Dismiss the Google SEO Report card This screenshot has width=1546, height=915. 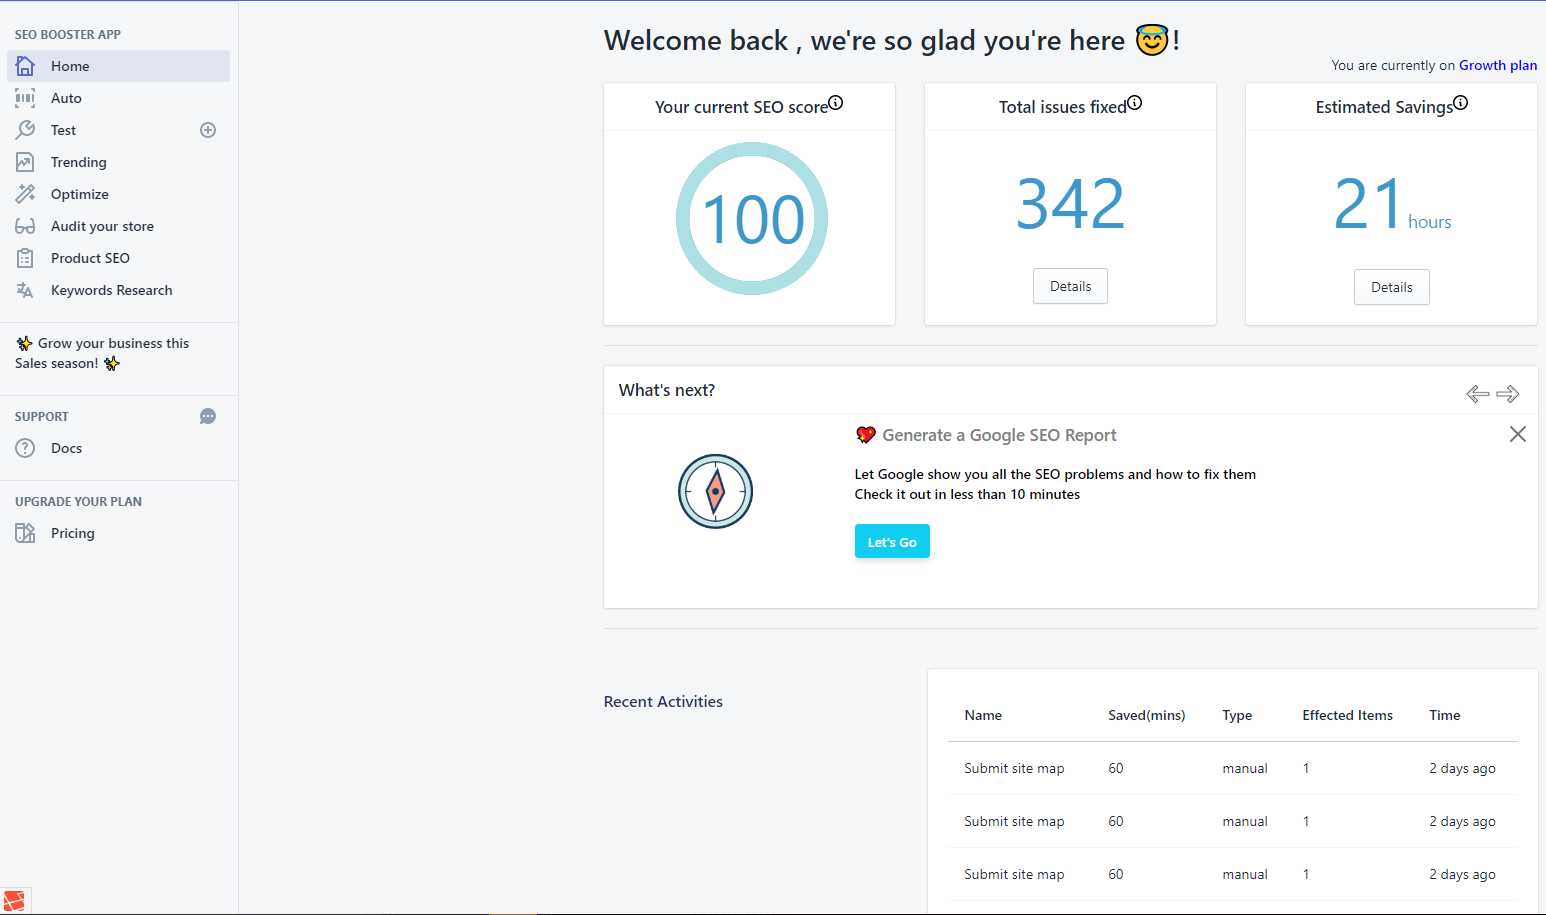tap(1518, 434)
